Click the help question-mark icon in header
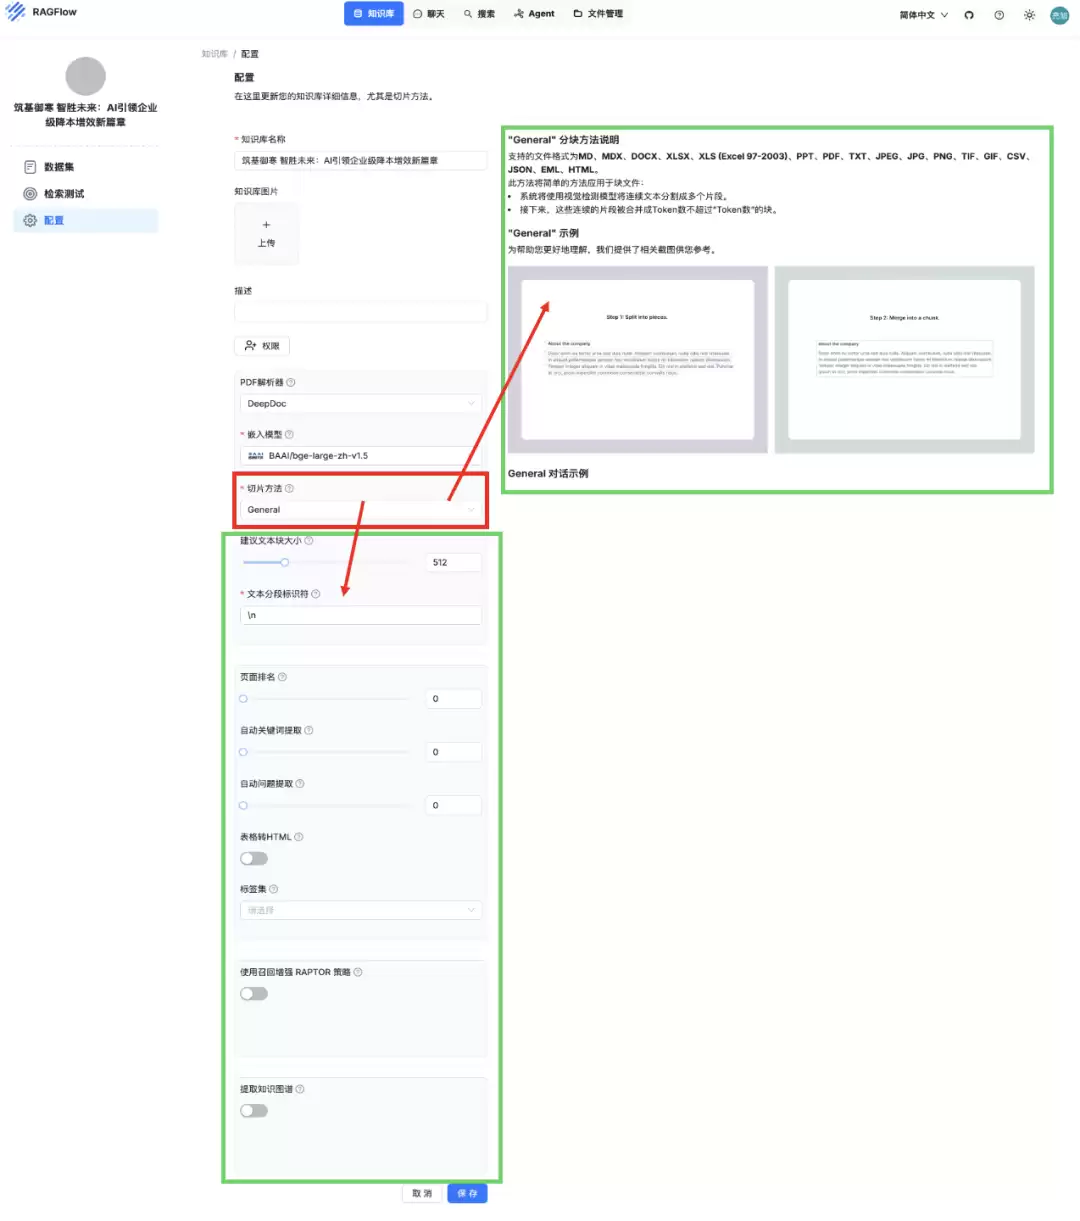Viewport: 1080px width, 1221px height. click(999, 15)
